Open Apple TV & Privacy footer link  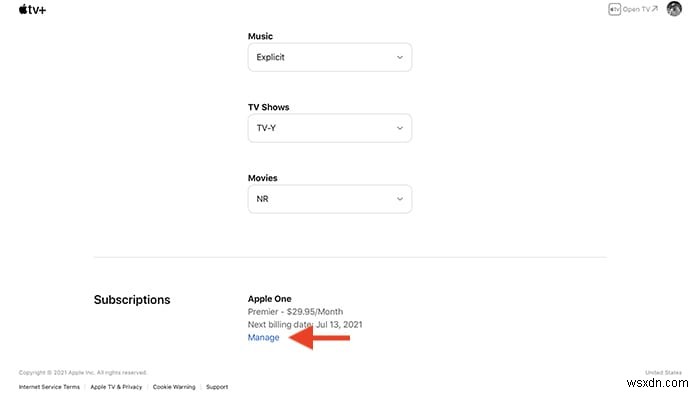pos(116,387)
